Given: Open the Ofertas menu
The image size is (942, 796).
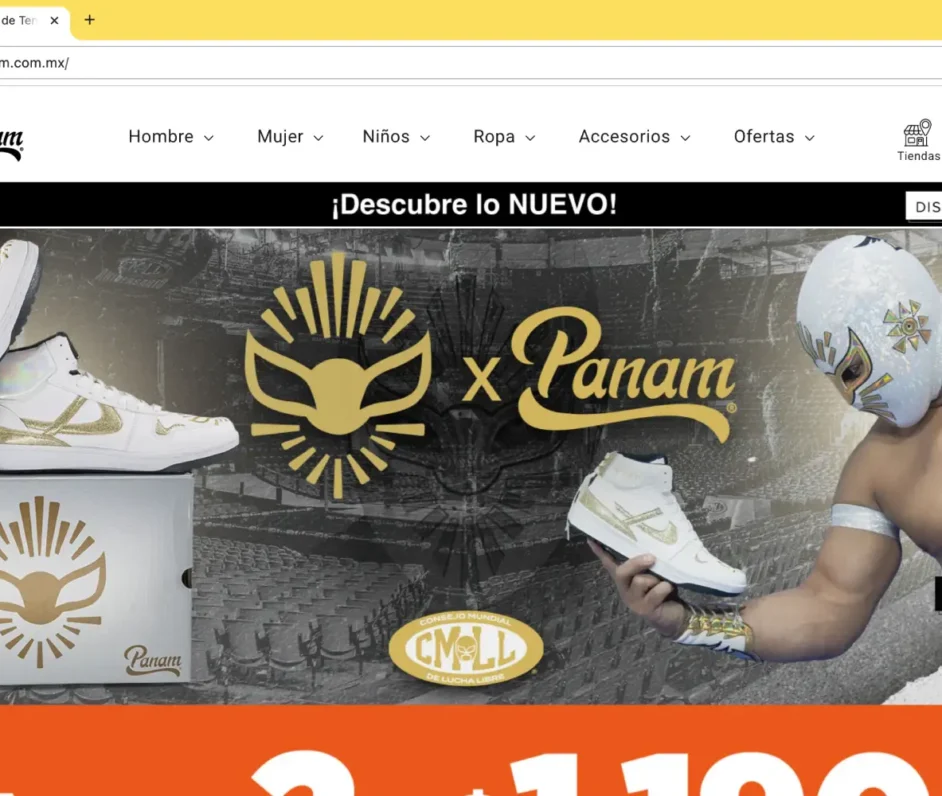Looking at the screenshot, I should [774, 137].
